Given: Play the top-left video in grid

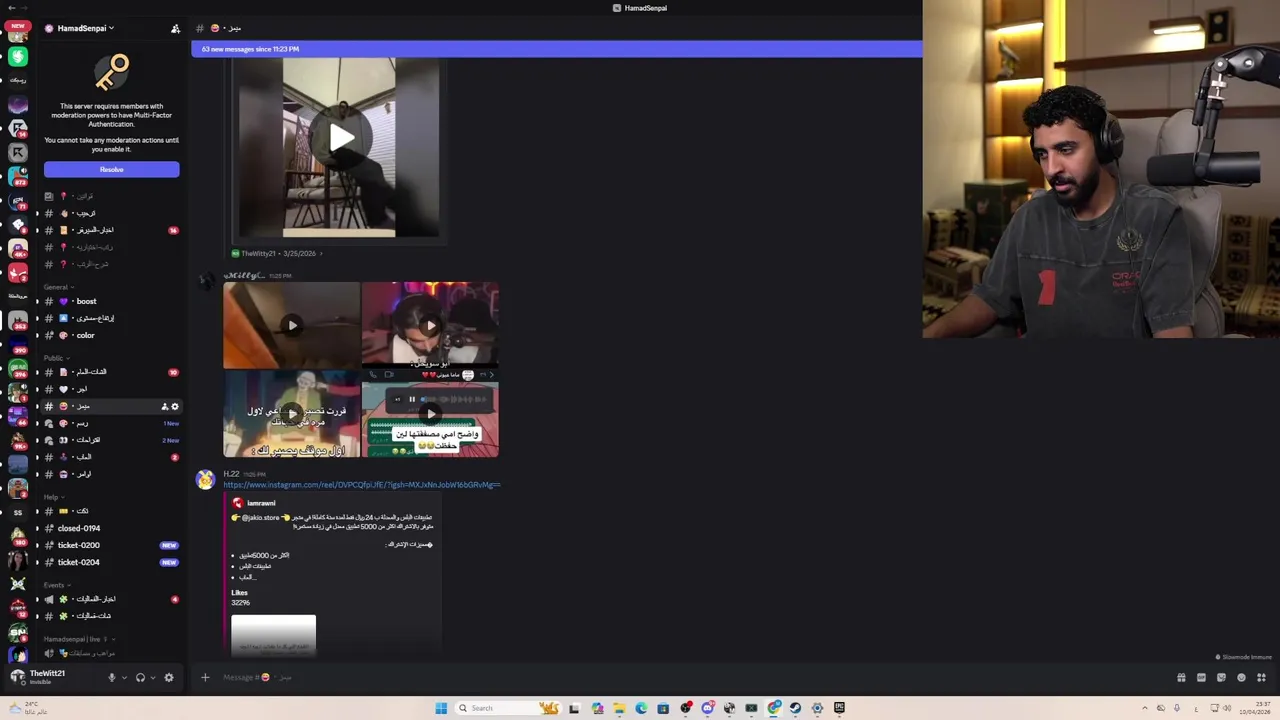Looking at the screenshot, I should coord(292,325).
